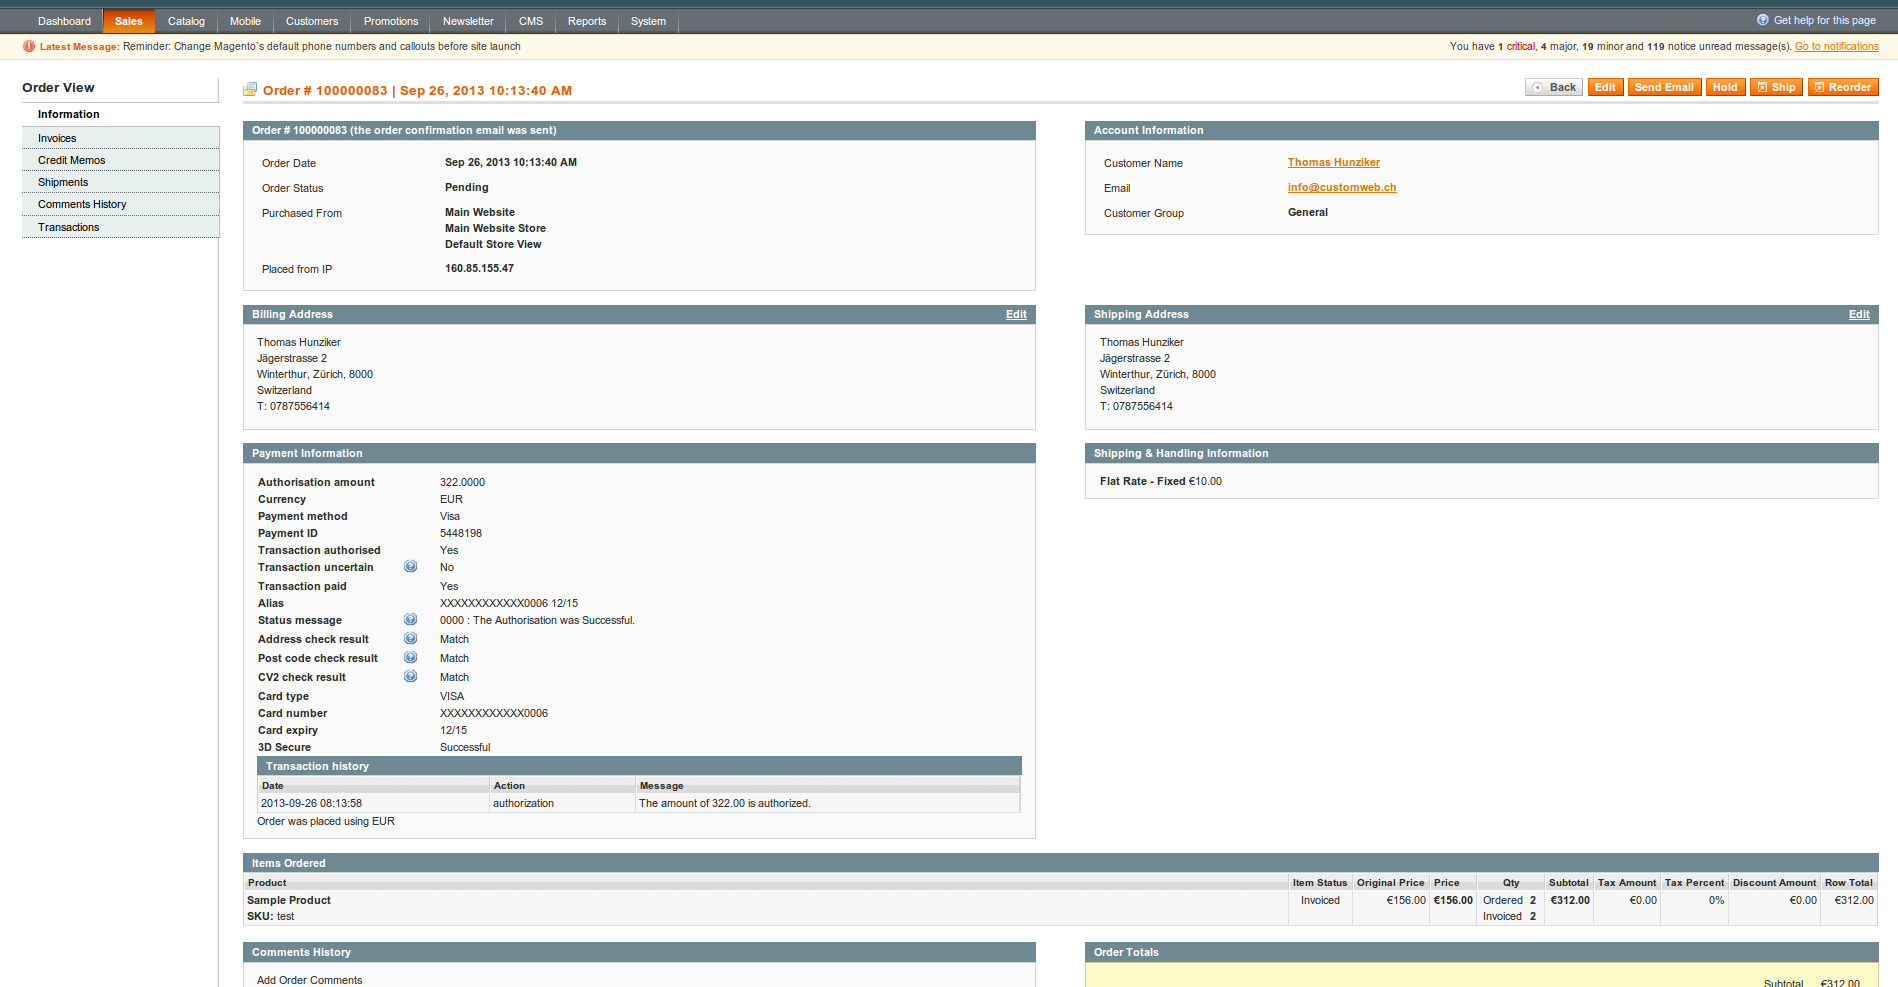Open the Comments History sidebar tab

pyautogui.click(x=82, y=204)
